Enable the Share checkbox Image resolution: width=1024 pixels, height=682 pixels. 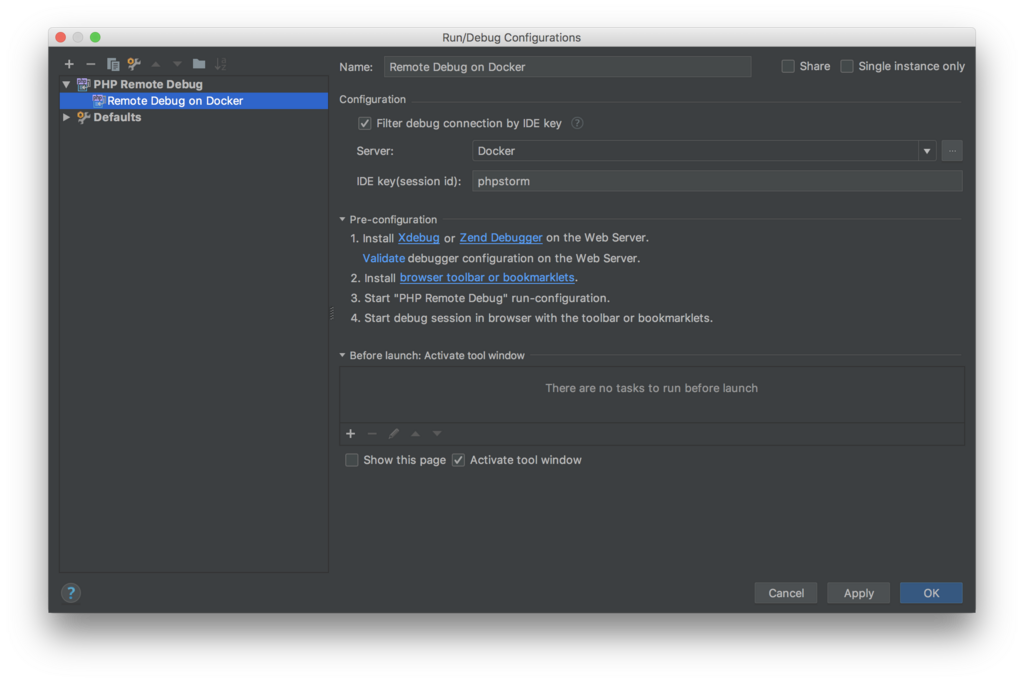[x=788, y=67]
